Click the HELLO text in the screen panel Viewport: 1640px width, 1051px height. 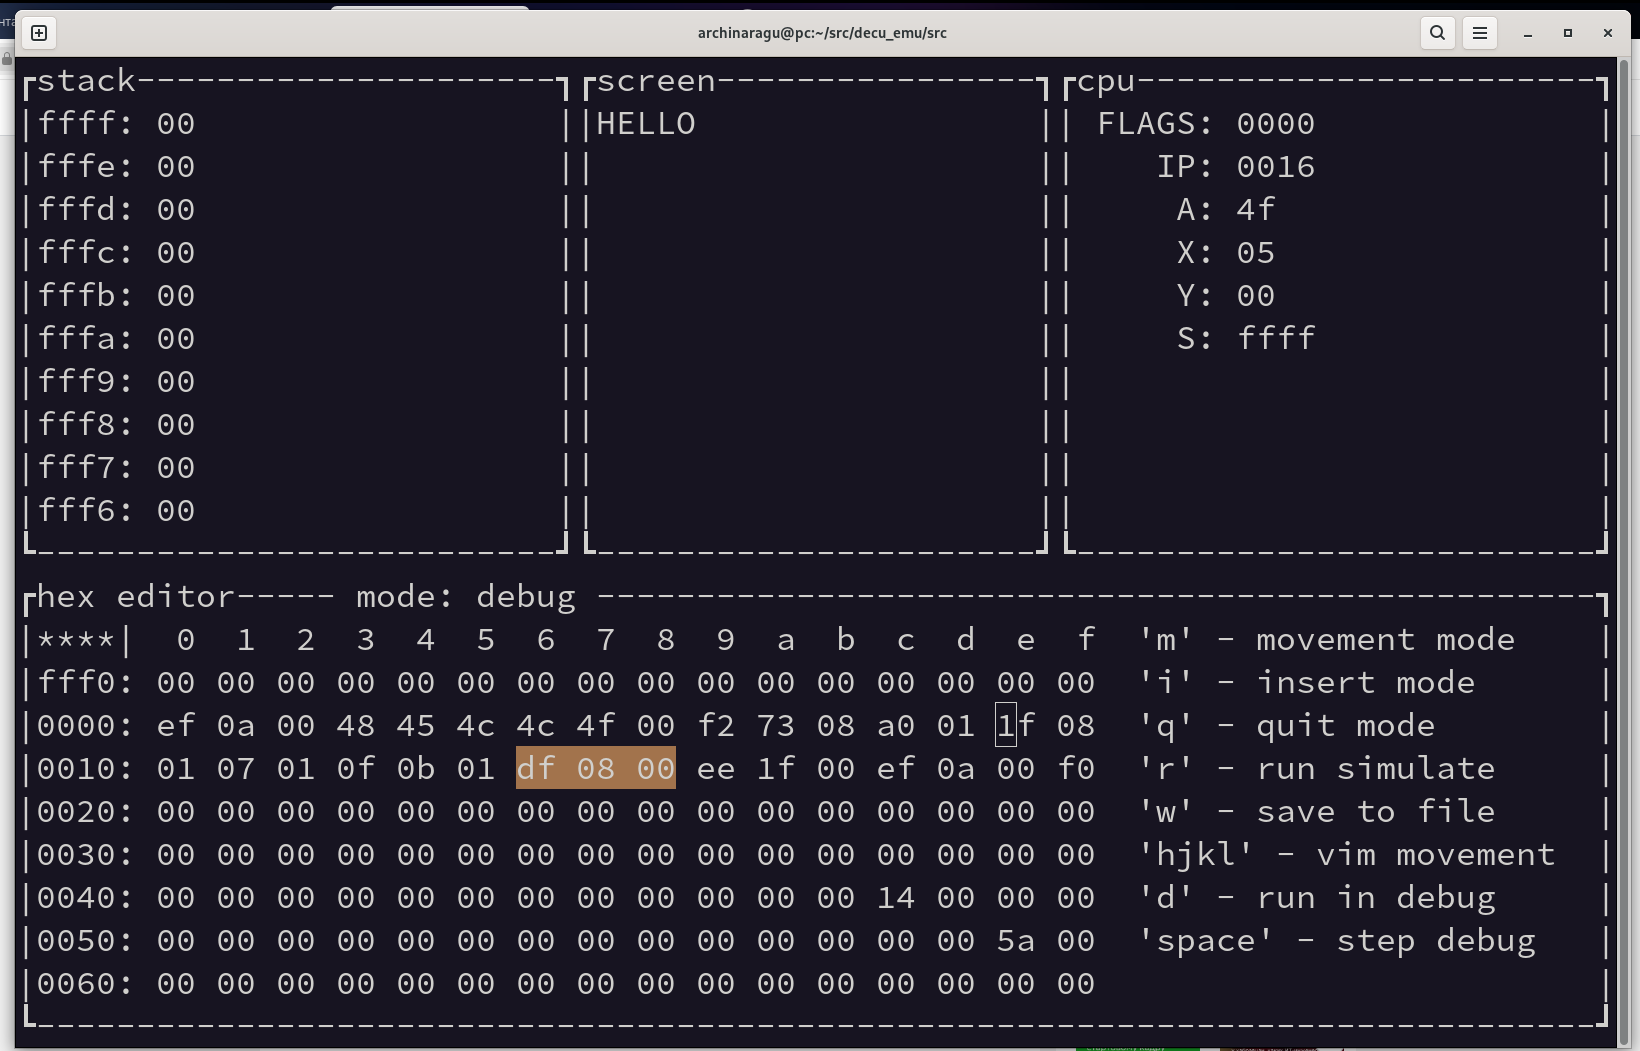click(644, 122)
